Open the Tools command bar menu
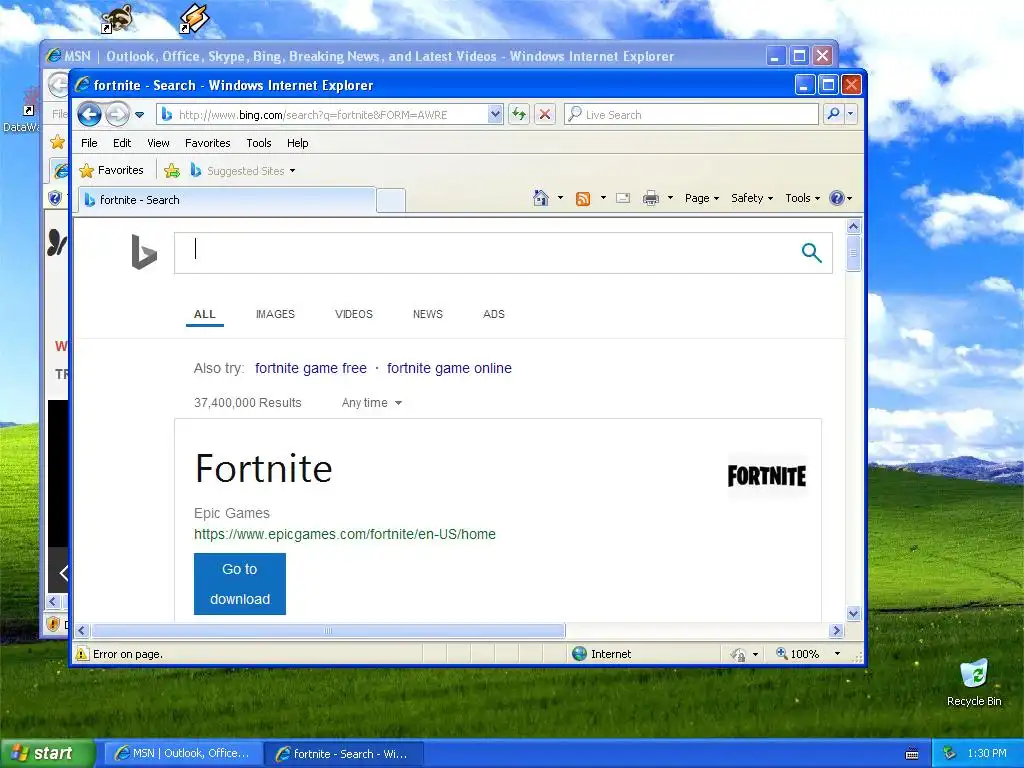This screenshot has width=1024, height=768. tap(802, 198)
